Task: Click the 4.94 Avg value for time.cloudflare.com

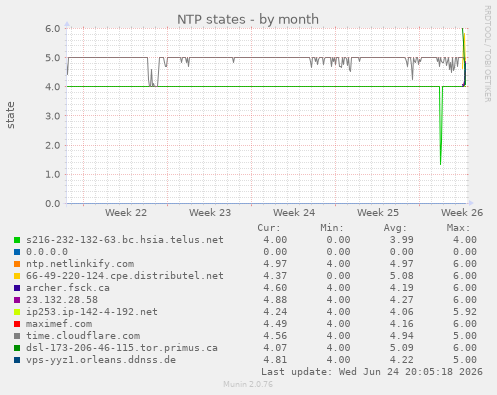Action: [x=402, y=336]
